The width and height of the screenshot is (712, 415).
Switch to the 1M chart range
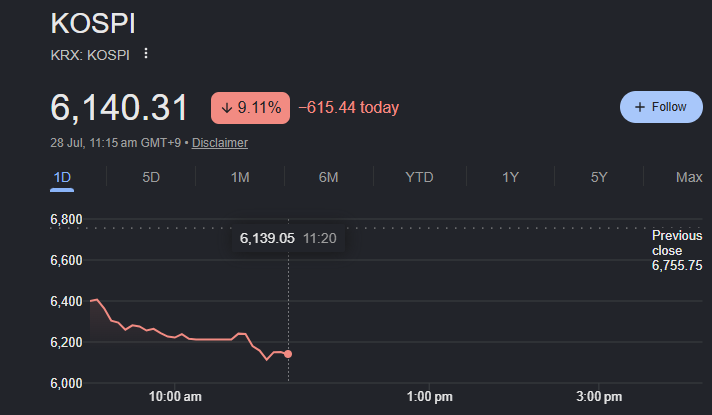tap(240, 177)
